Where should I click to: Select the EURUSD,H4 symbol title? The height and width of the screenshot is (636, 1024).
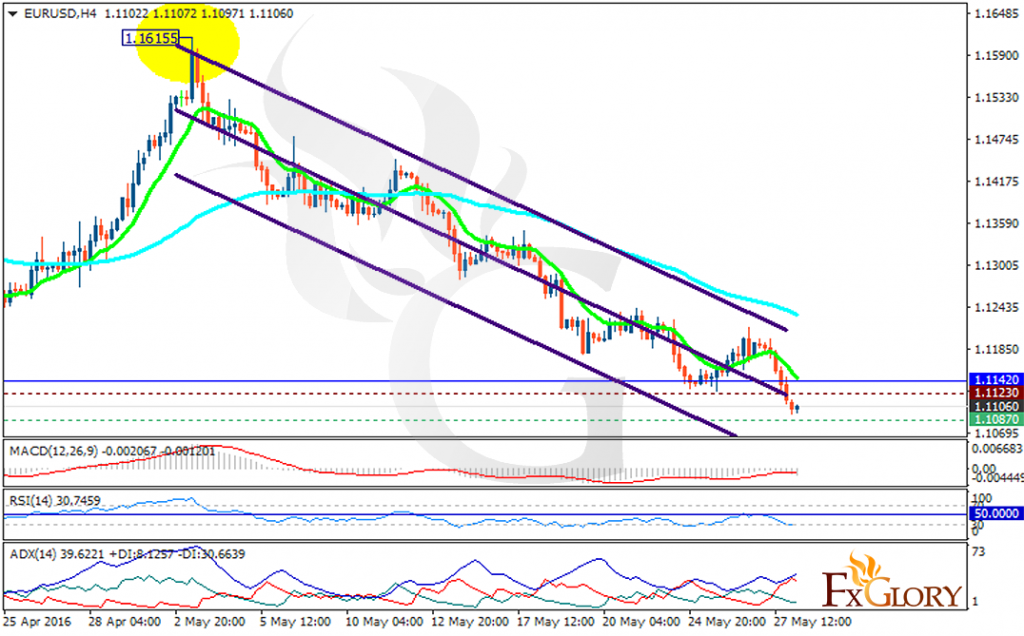(x=59, y=14)
